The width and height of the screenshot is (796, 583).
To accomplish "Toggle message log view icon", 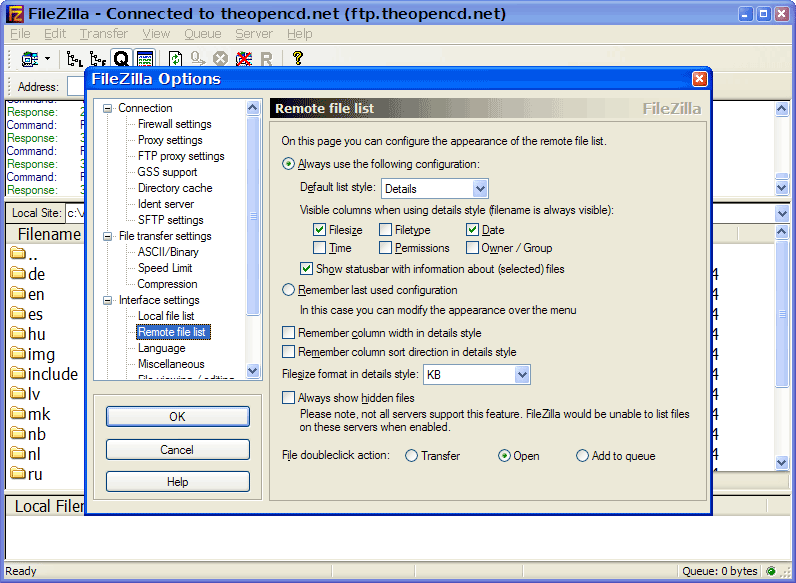I will pyautogui.click(x=145, y=59).
